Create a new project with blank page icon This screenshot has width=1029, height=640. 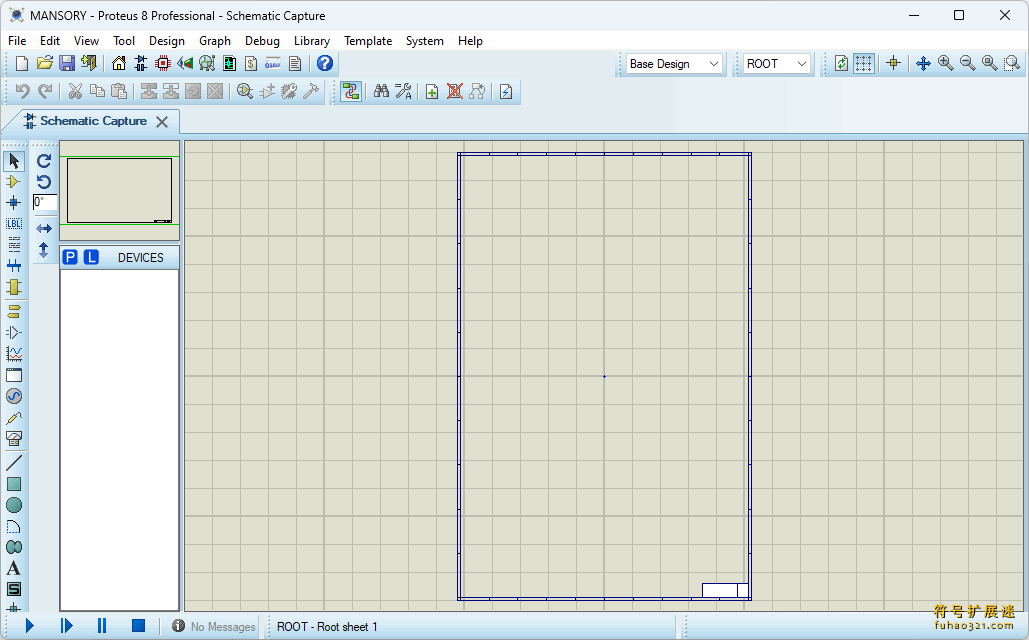[x=22, y=64]
